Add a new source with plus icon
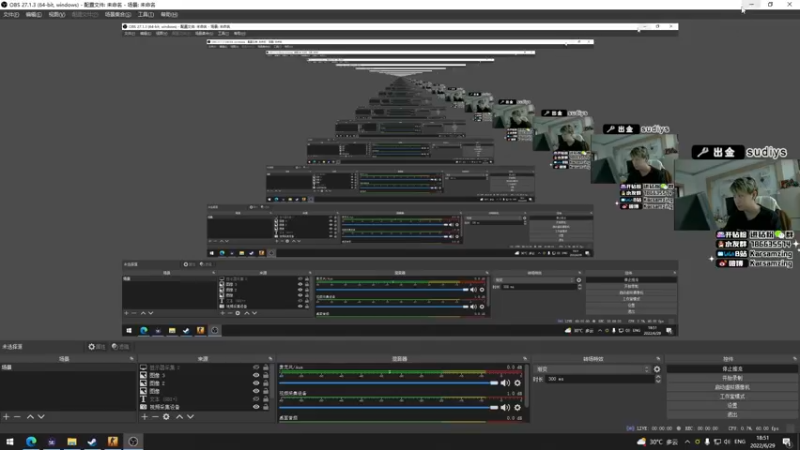Viewport: 800px width, 450px height. click(x=144, y=417)
